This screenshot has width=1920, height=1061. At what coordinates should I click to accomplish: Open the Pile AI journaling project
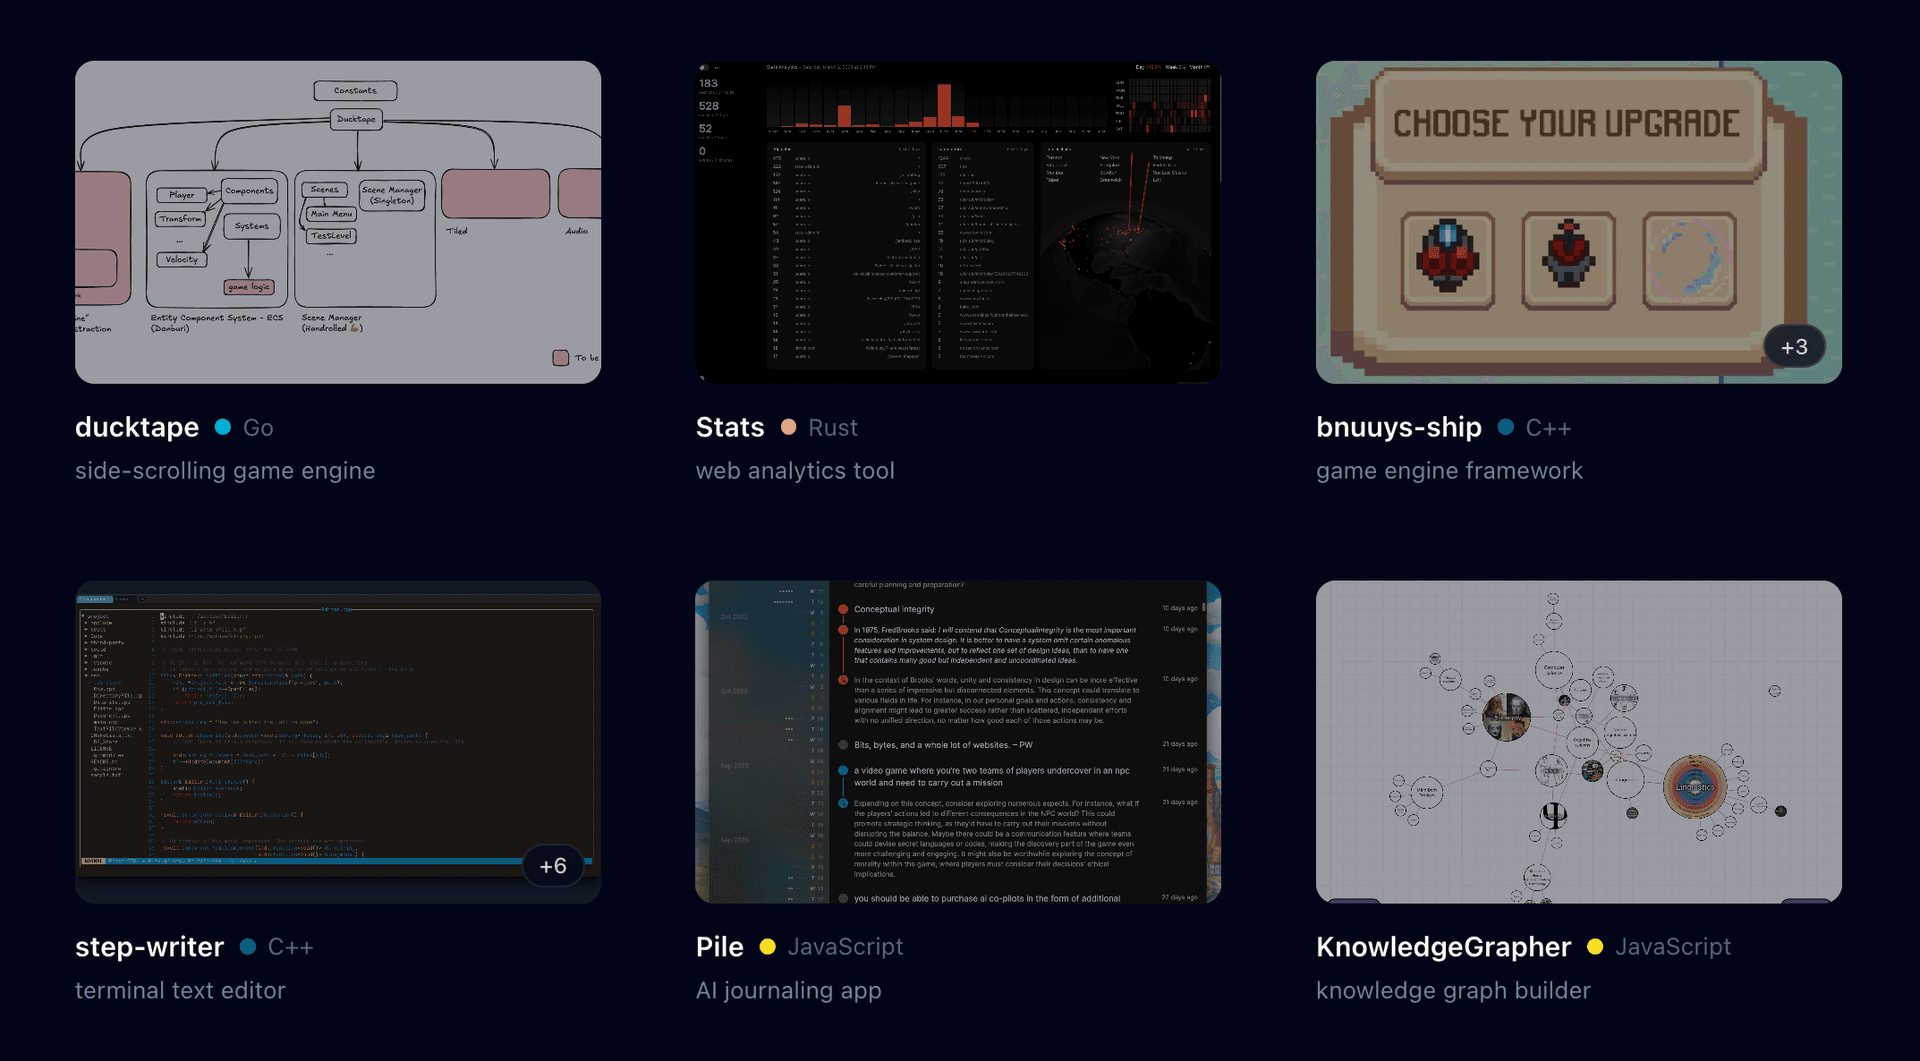pyautogui.click(x=719, y=947)
